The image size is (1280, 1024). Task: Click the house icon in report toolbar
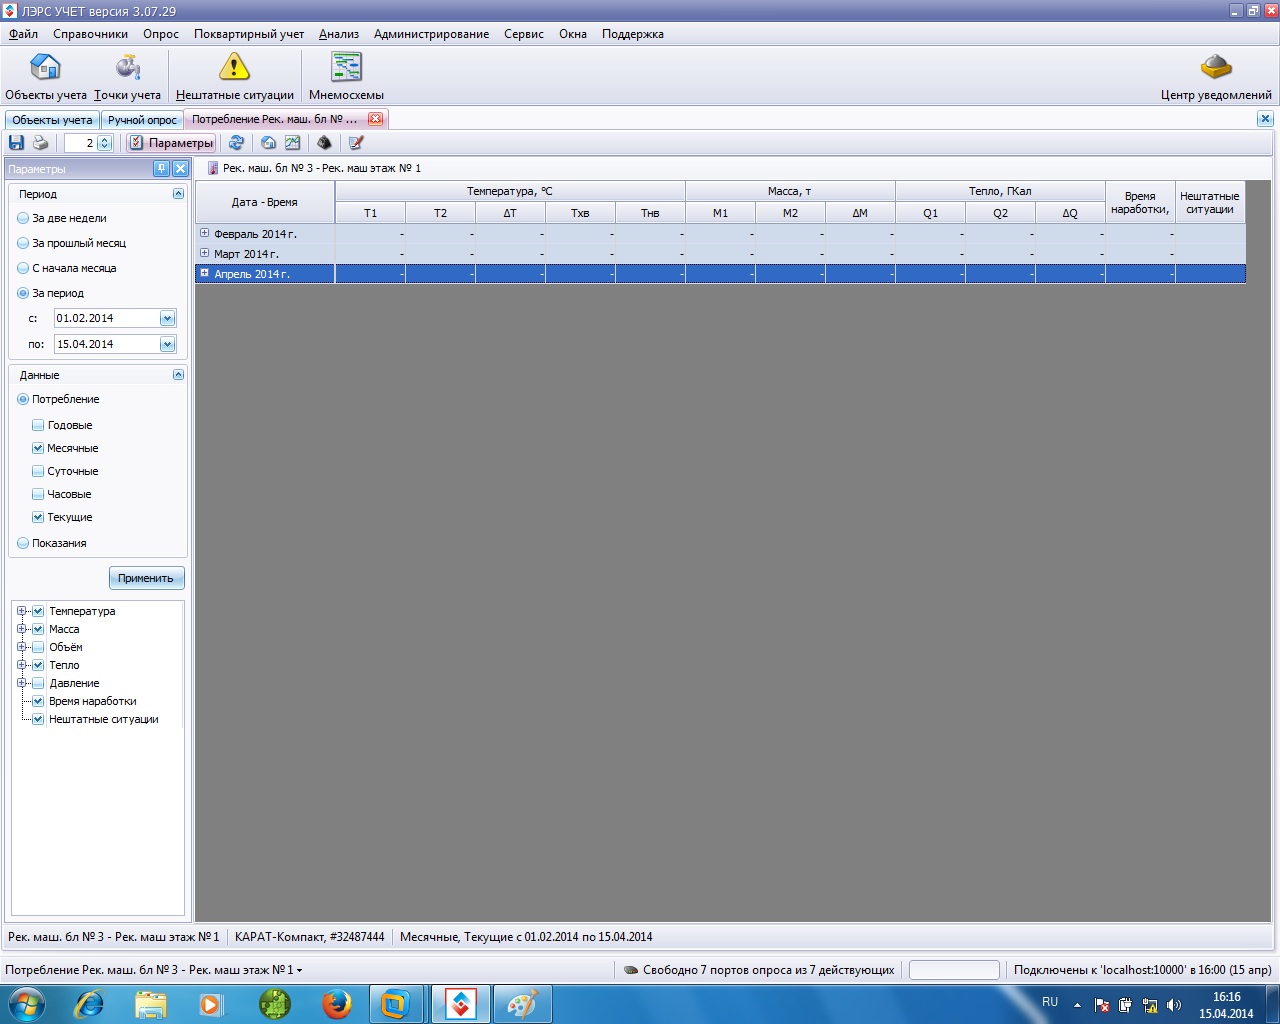click(x=268, y=143)
